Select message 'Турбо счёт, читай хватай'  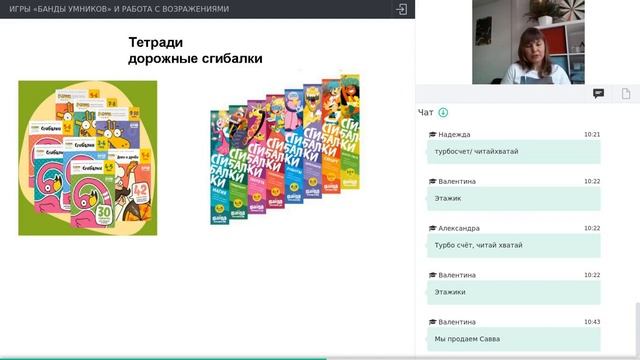coord(513,245)
